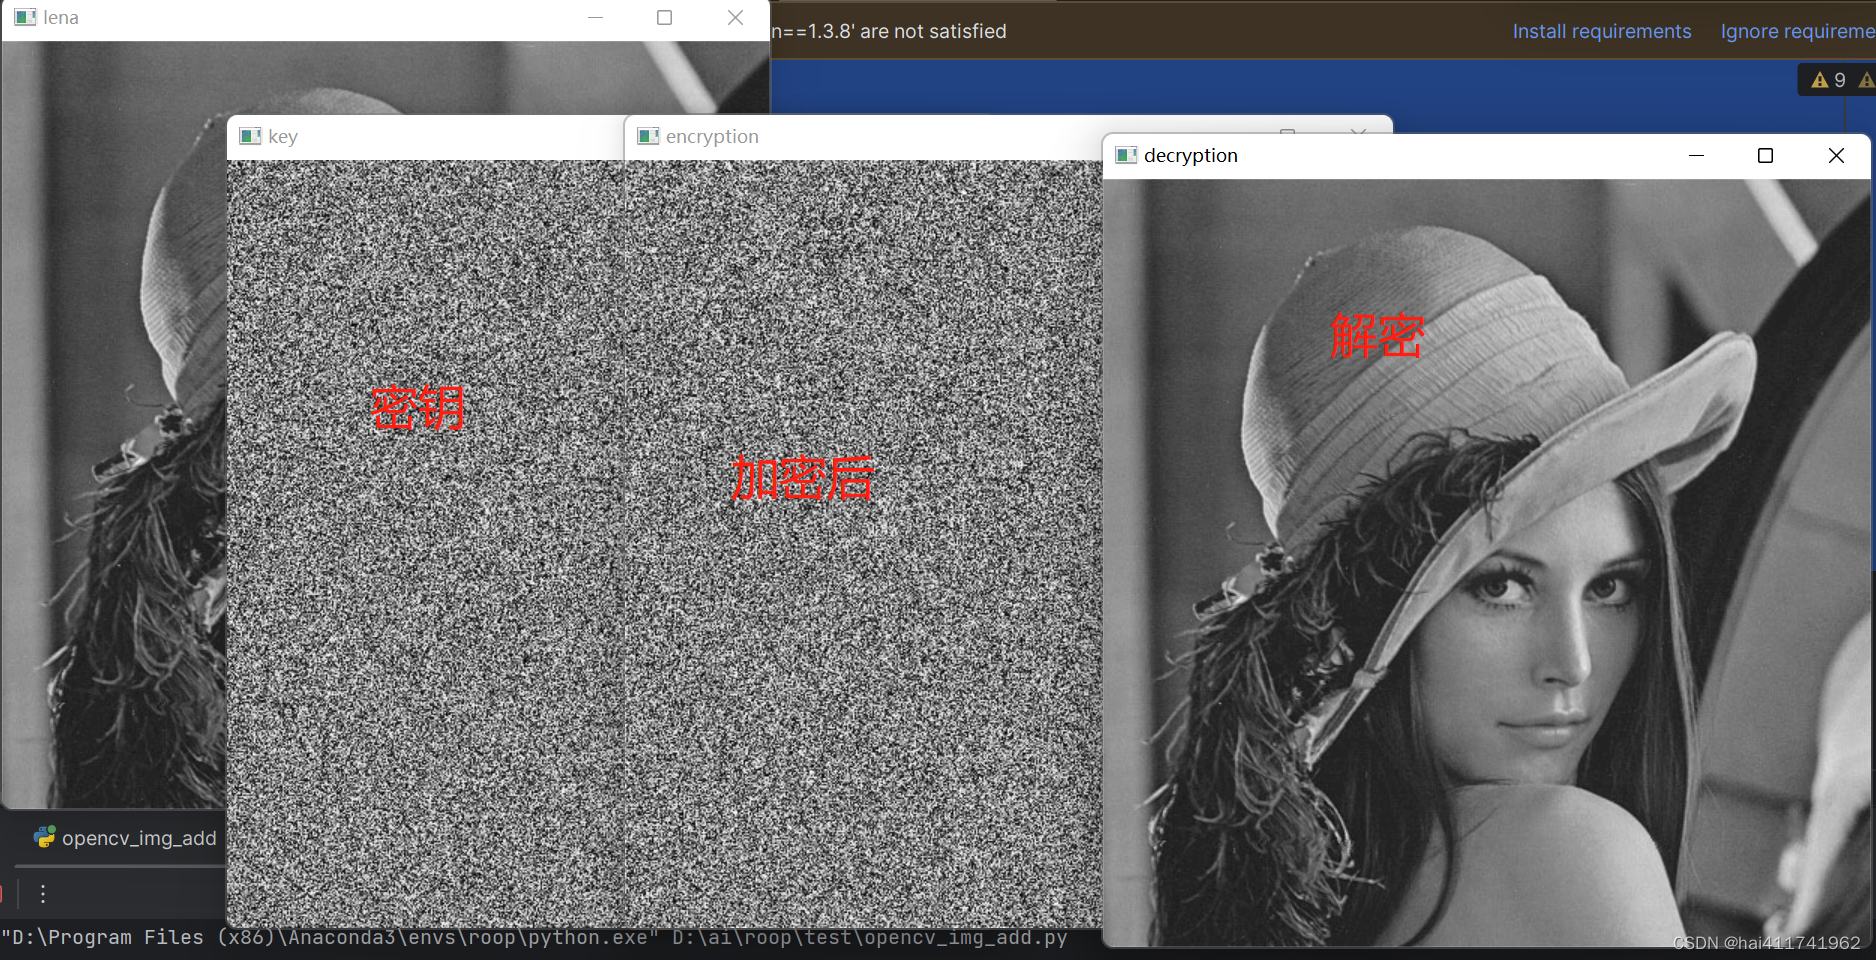
Task: Click the python.exe command line in console
Action: tap(534, 938)
